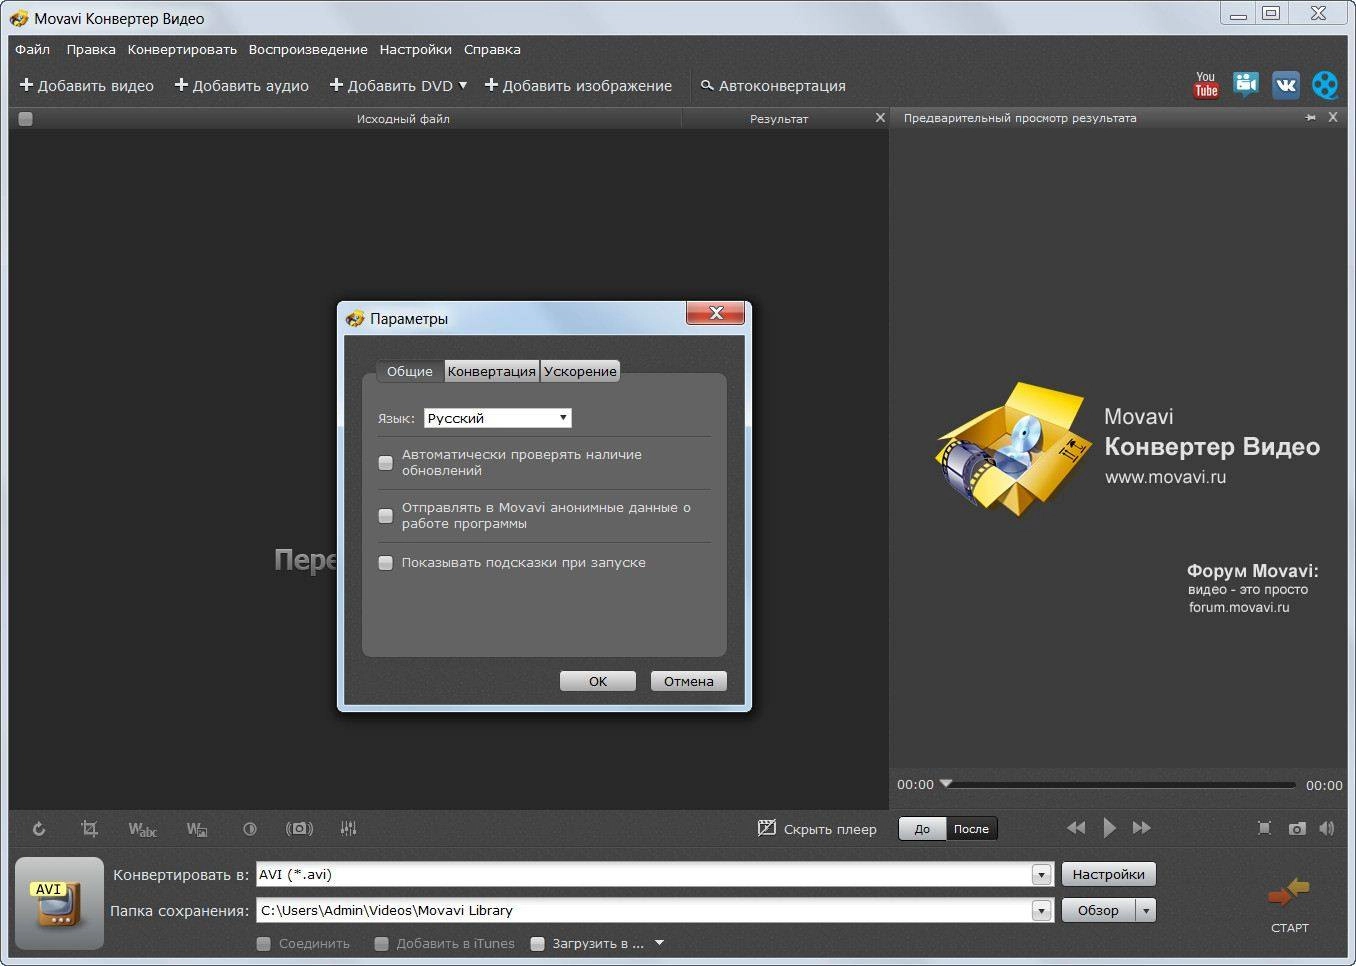Open the Язык language dropdown
1356x966 pixels.
[498, 418]
